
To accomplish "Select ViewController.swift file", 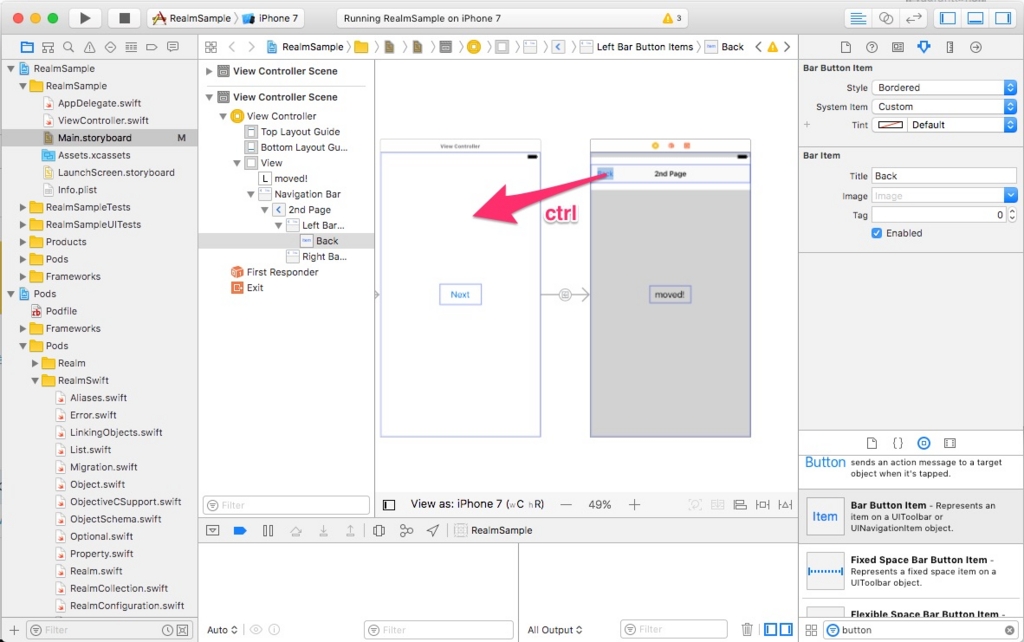I will coord(103,120).
